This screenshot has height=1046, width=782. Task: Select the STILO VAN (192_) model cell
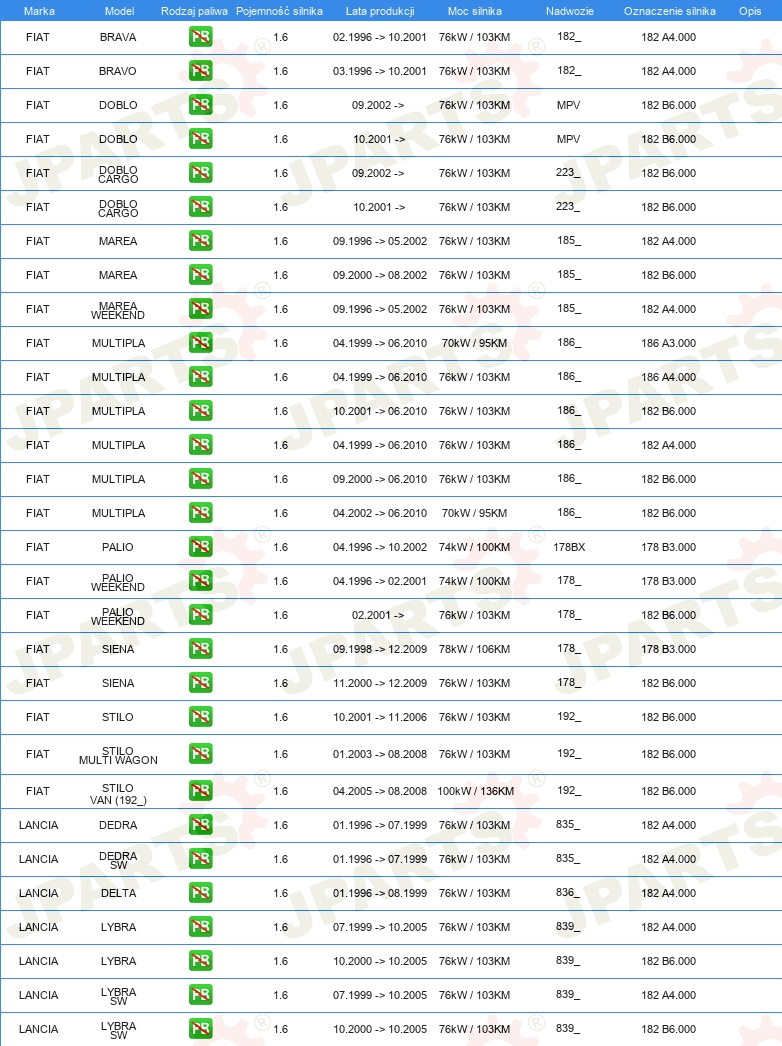118,794
